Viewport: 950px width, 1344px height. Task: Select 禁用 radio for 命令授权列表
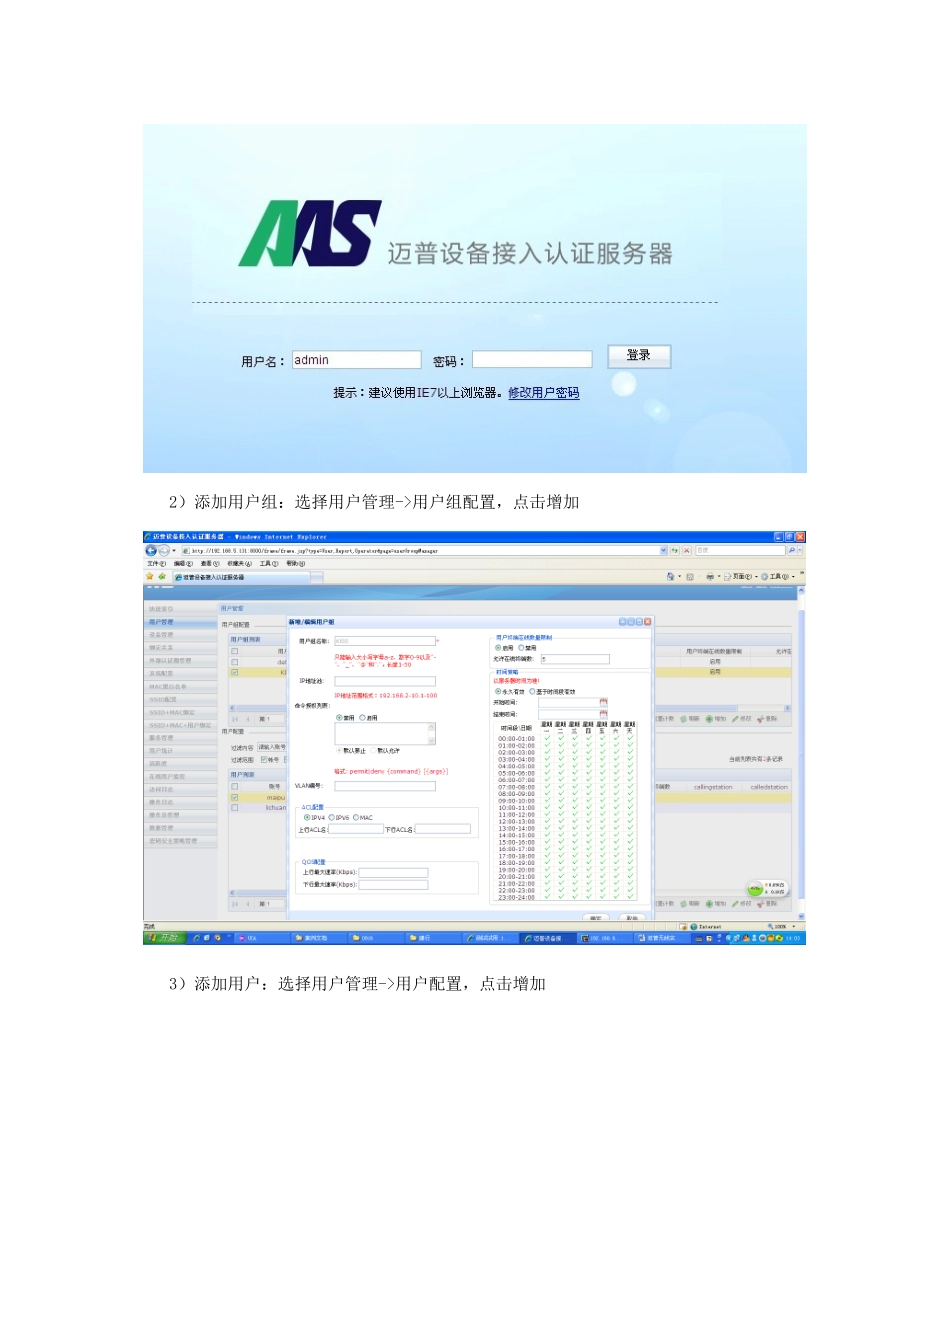[x=339, y=717]
